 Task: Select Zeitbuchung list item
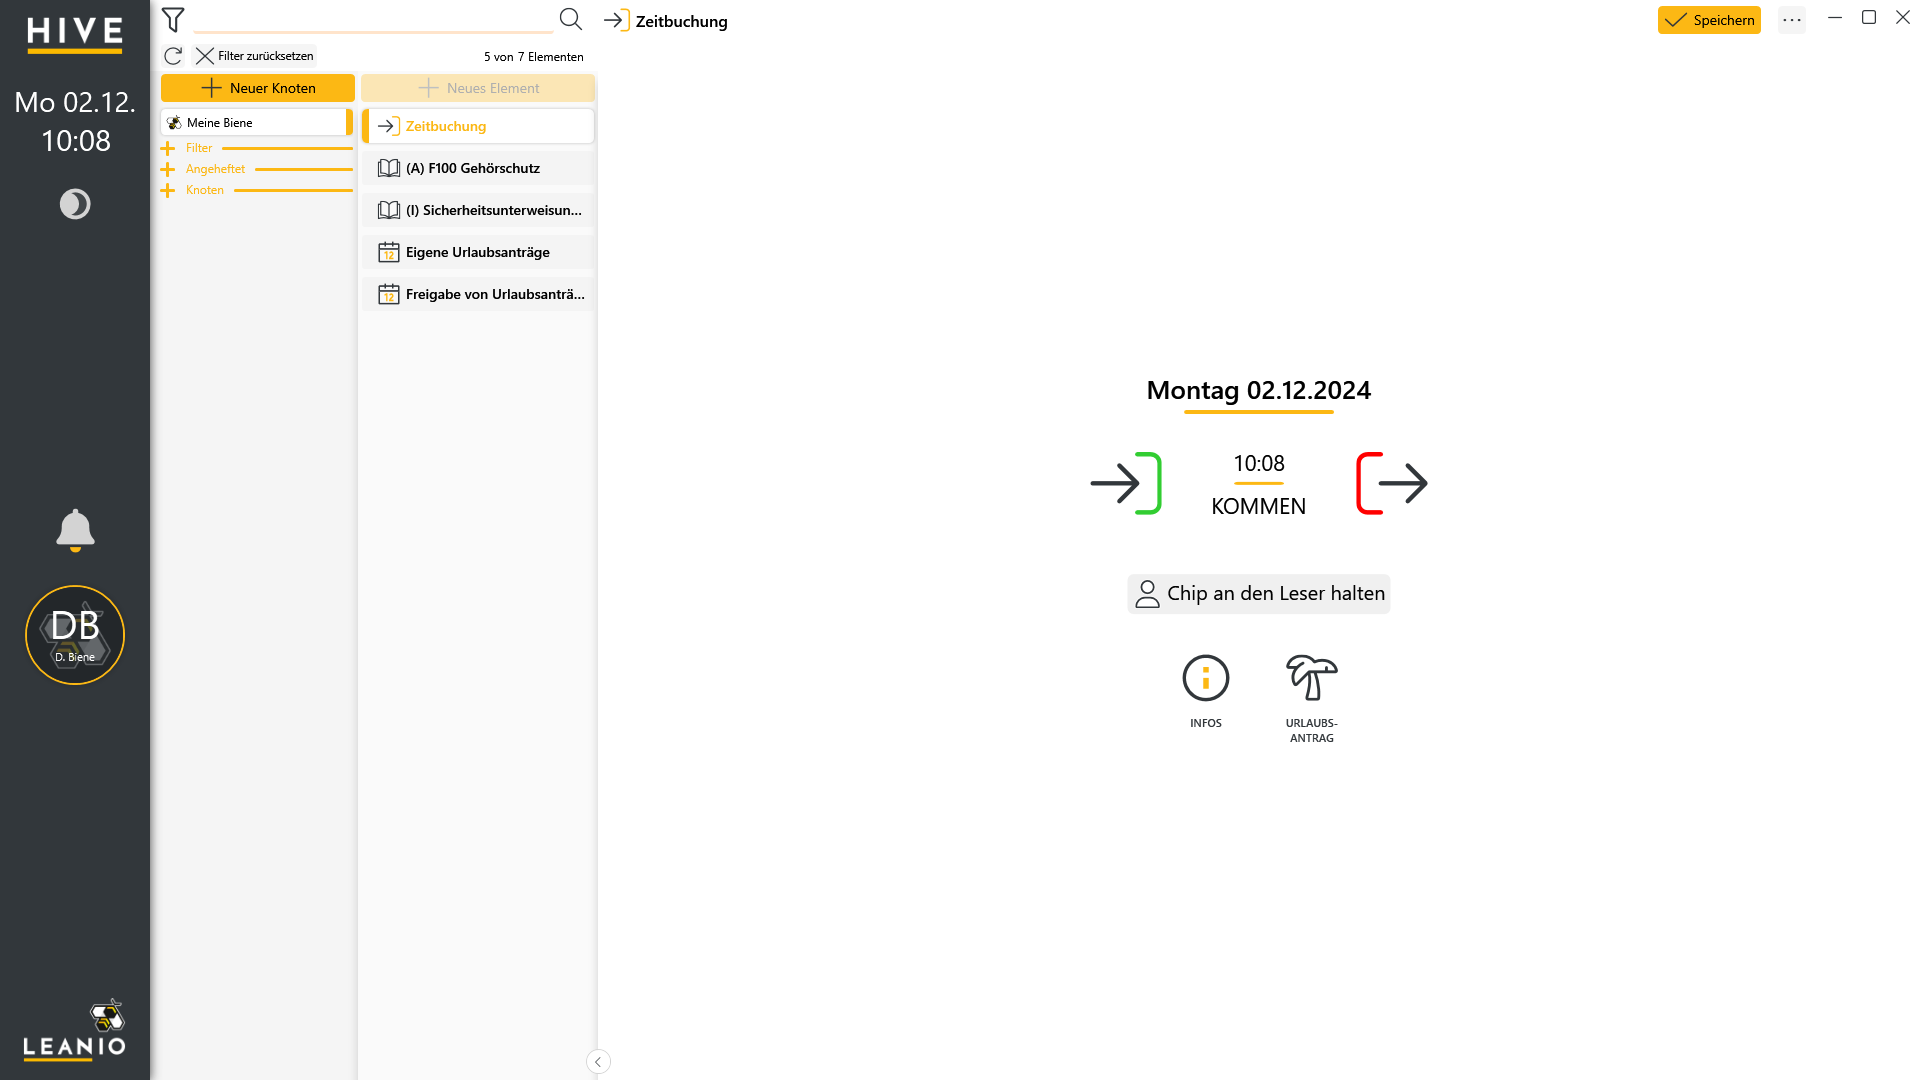478,126
